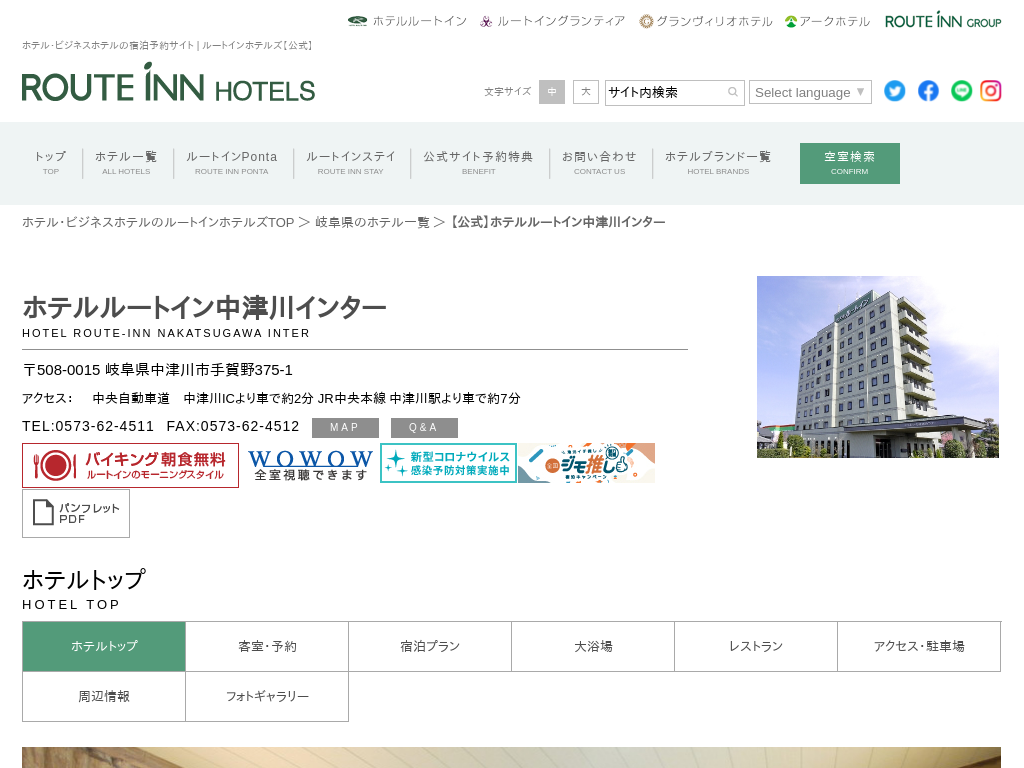Screen dimensions: 1024x768
Task: Open the Instagram social icon
Action: point(991,91)
